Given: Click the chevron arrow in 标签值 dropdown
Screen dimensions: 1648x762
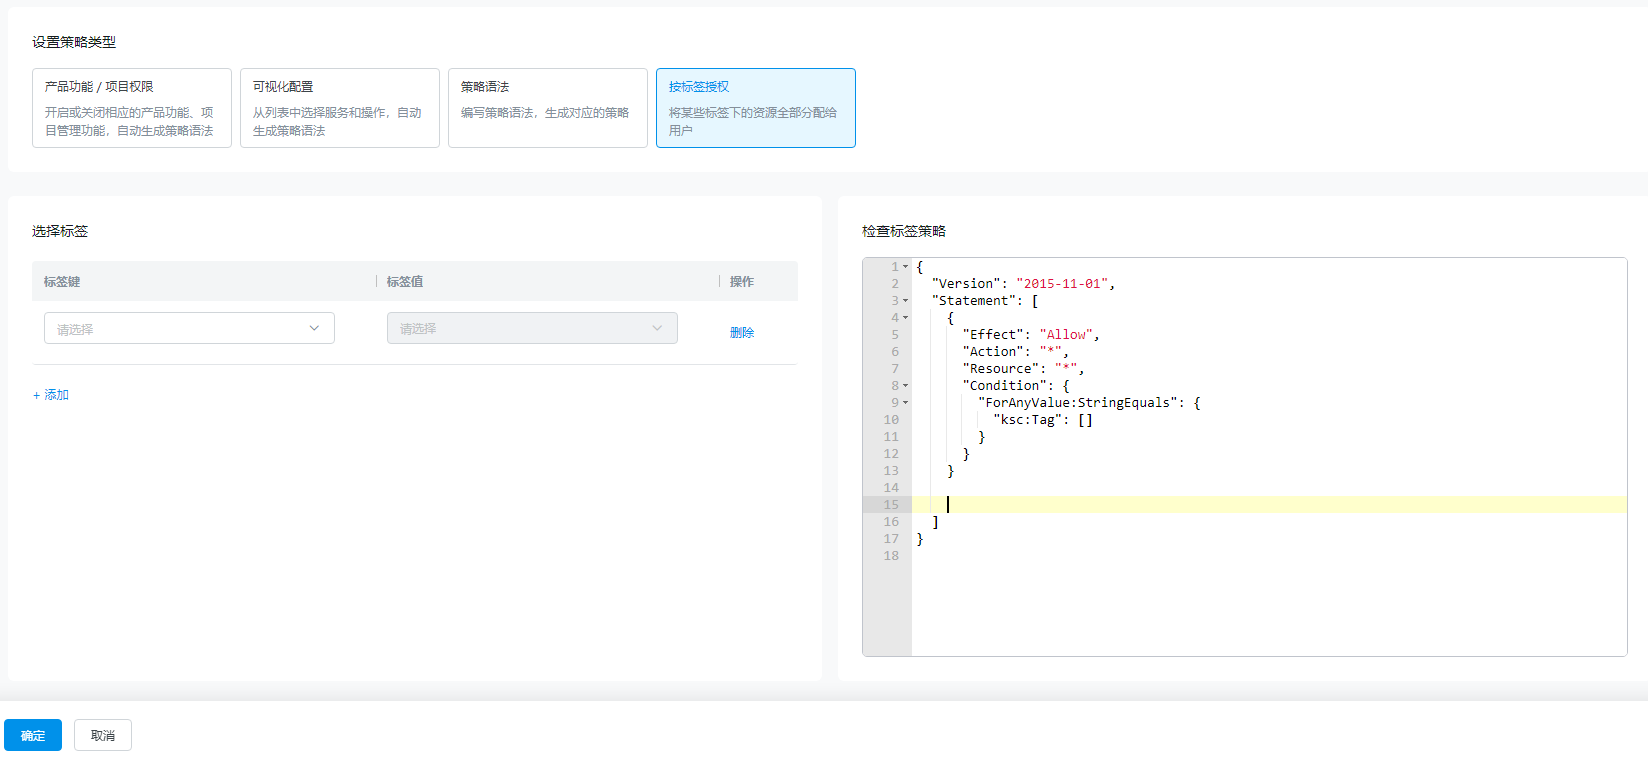Looking at the screenshot, I should point(657,328).
